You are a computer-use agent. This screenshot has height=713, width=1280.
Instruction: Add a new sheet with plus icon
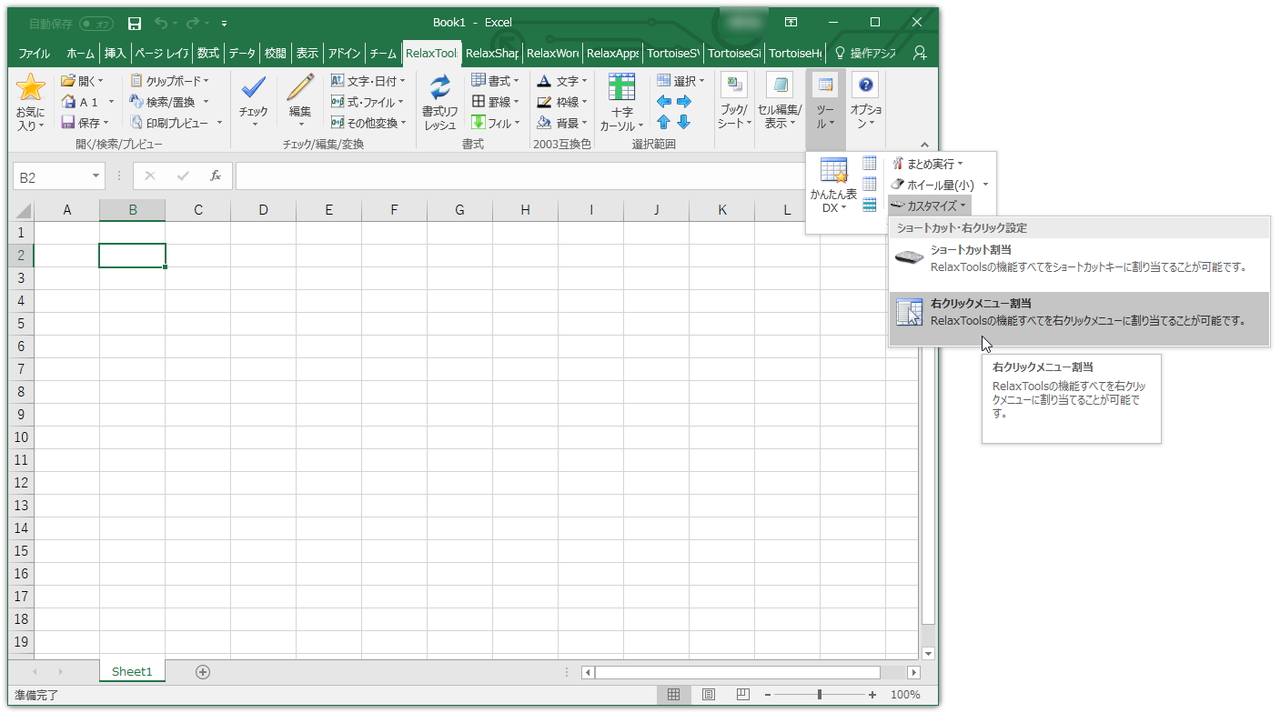(203, 672)
